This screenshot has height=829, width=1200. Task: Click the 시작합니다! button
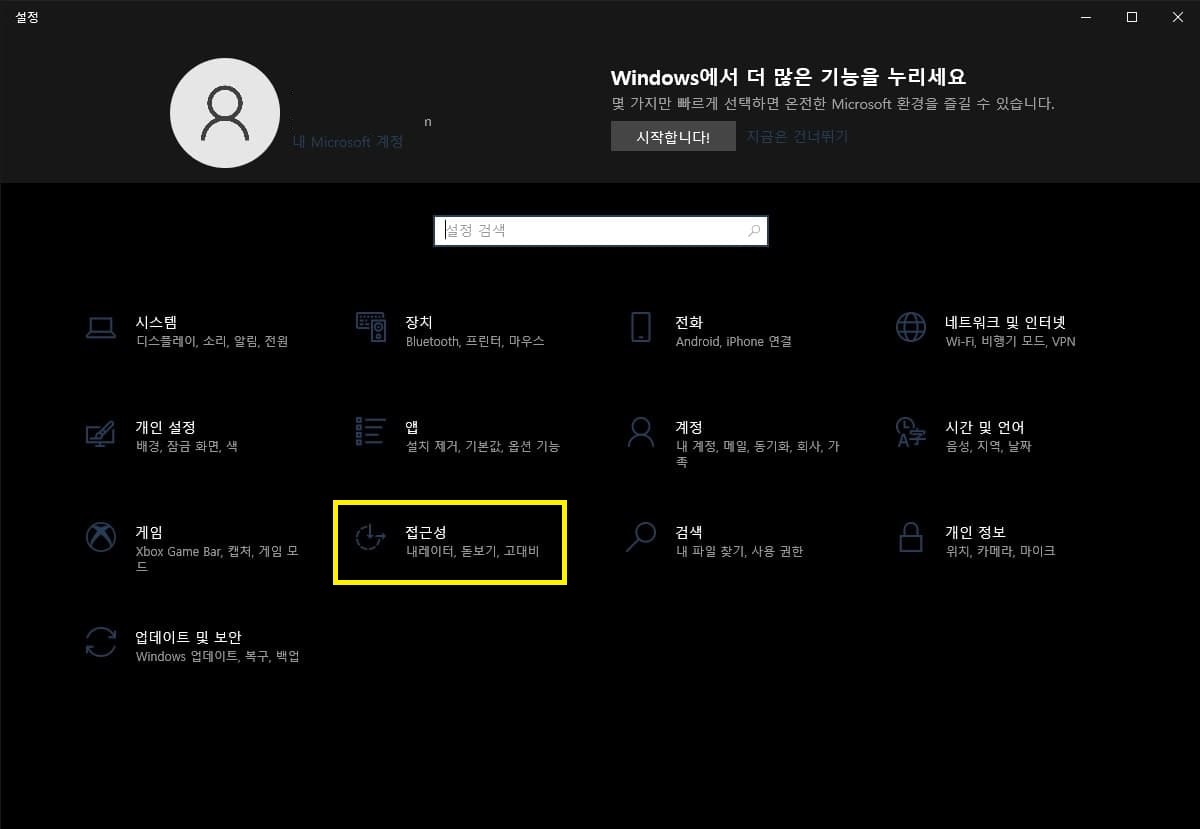click(673, 136)
